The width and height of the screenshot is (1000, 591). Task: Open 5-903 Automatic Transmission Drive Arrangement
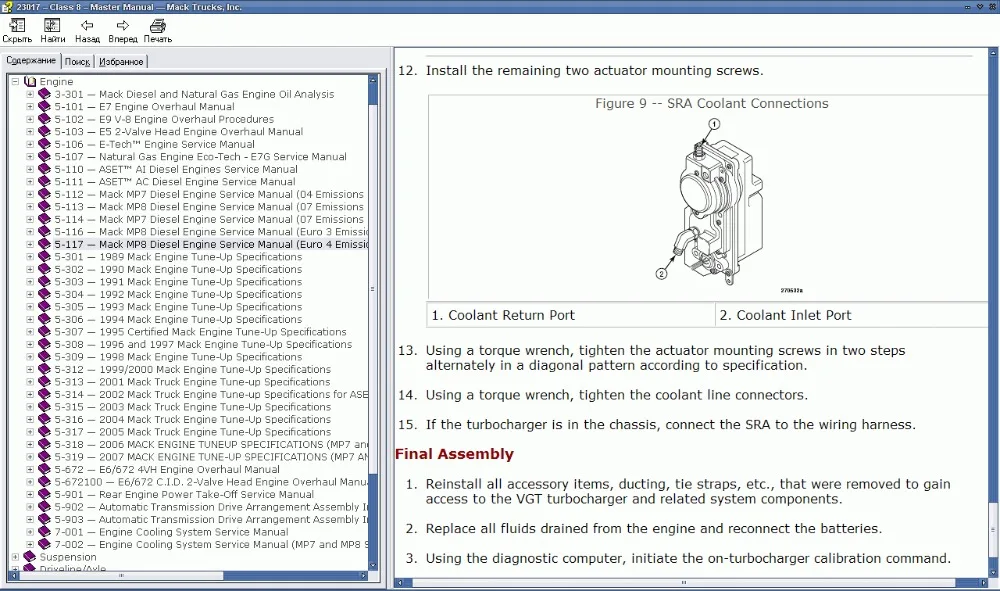pos(211,520)
